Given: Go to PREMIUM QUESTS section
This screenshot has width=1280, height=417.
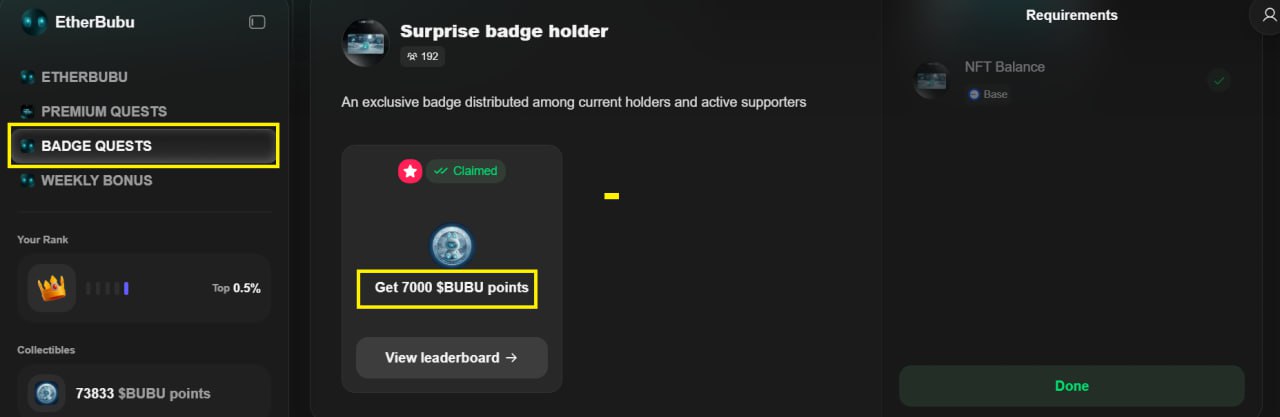Looking at the screenshot, I should [103, 111].
